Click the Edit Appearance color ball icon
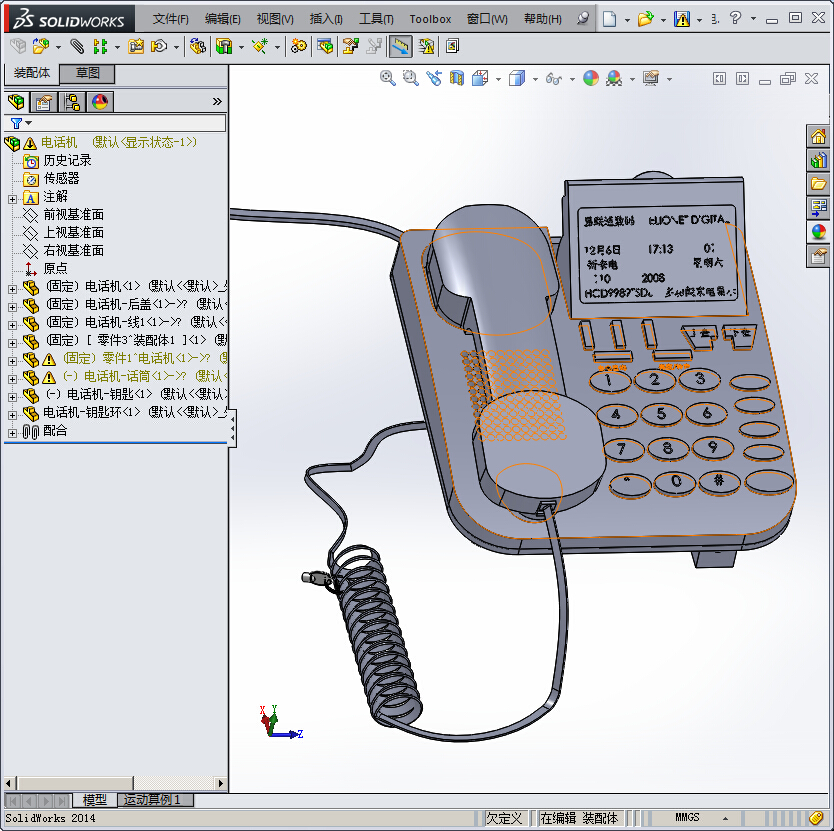 pyautogui.click(x=590, y=79)
